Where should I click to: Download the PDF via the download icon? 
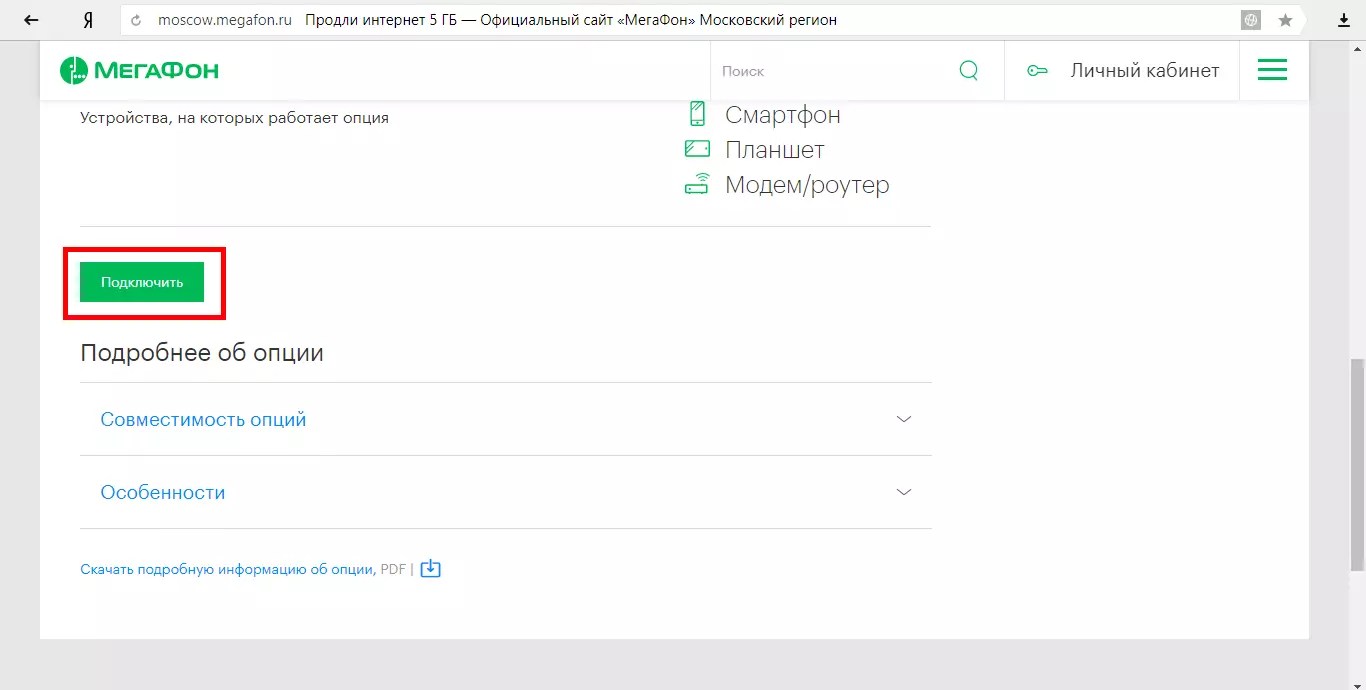tap(430, 569)
